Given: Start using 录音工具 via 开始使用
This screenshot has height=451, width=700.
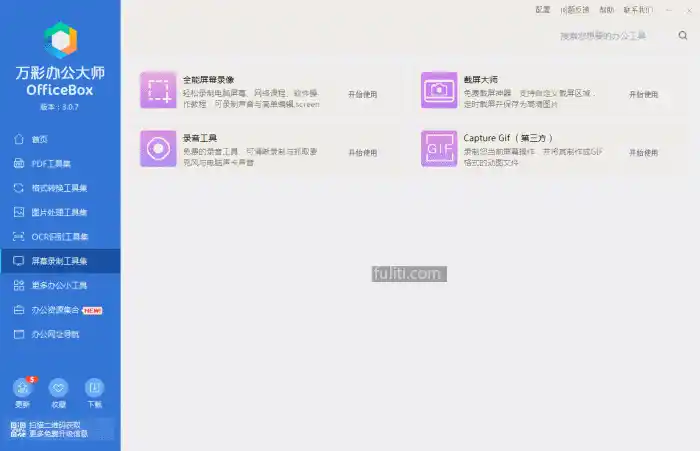Looking at the screenshot, I should click(362, 153).
